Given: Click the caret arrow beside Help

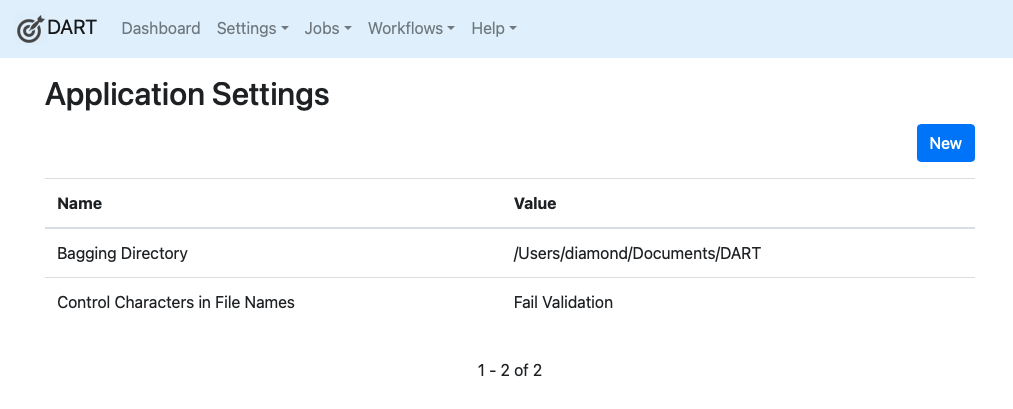Looking at the screenshot, I should (513, 29).
